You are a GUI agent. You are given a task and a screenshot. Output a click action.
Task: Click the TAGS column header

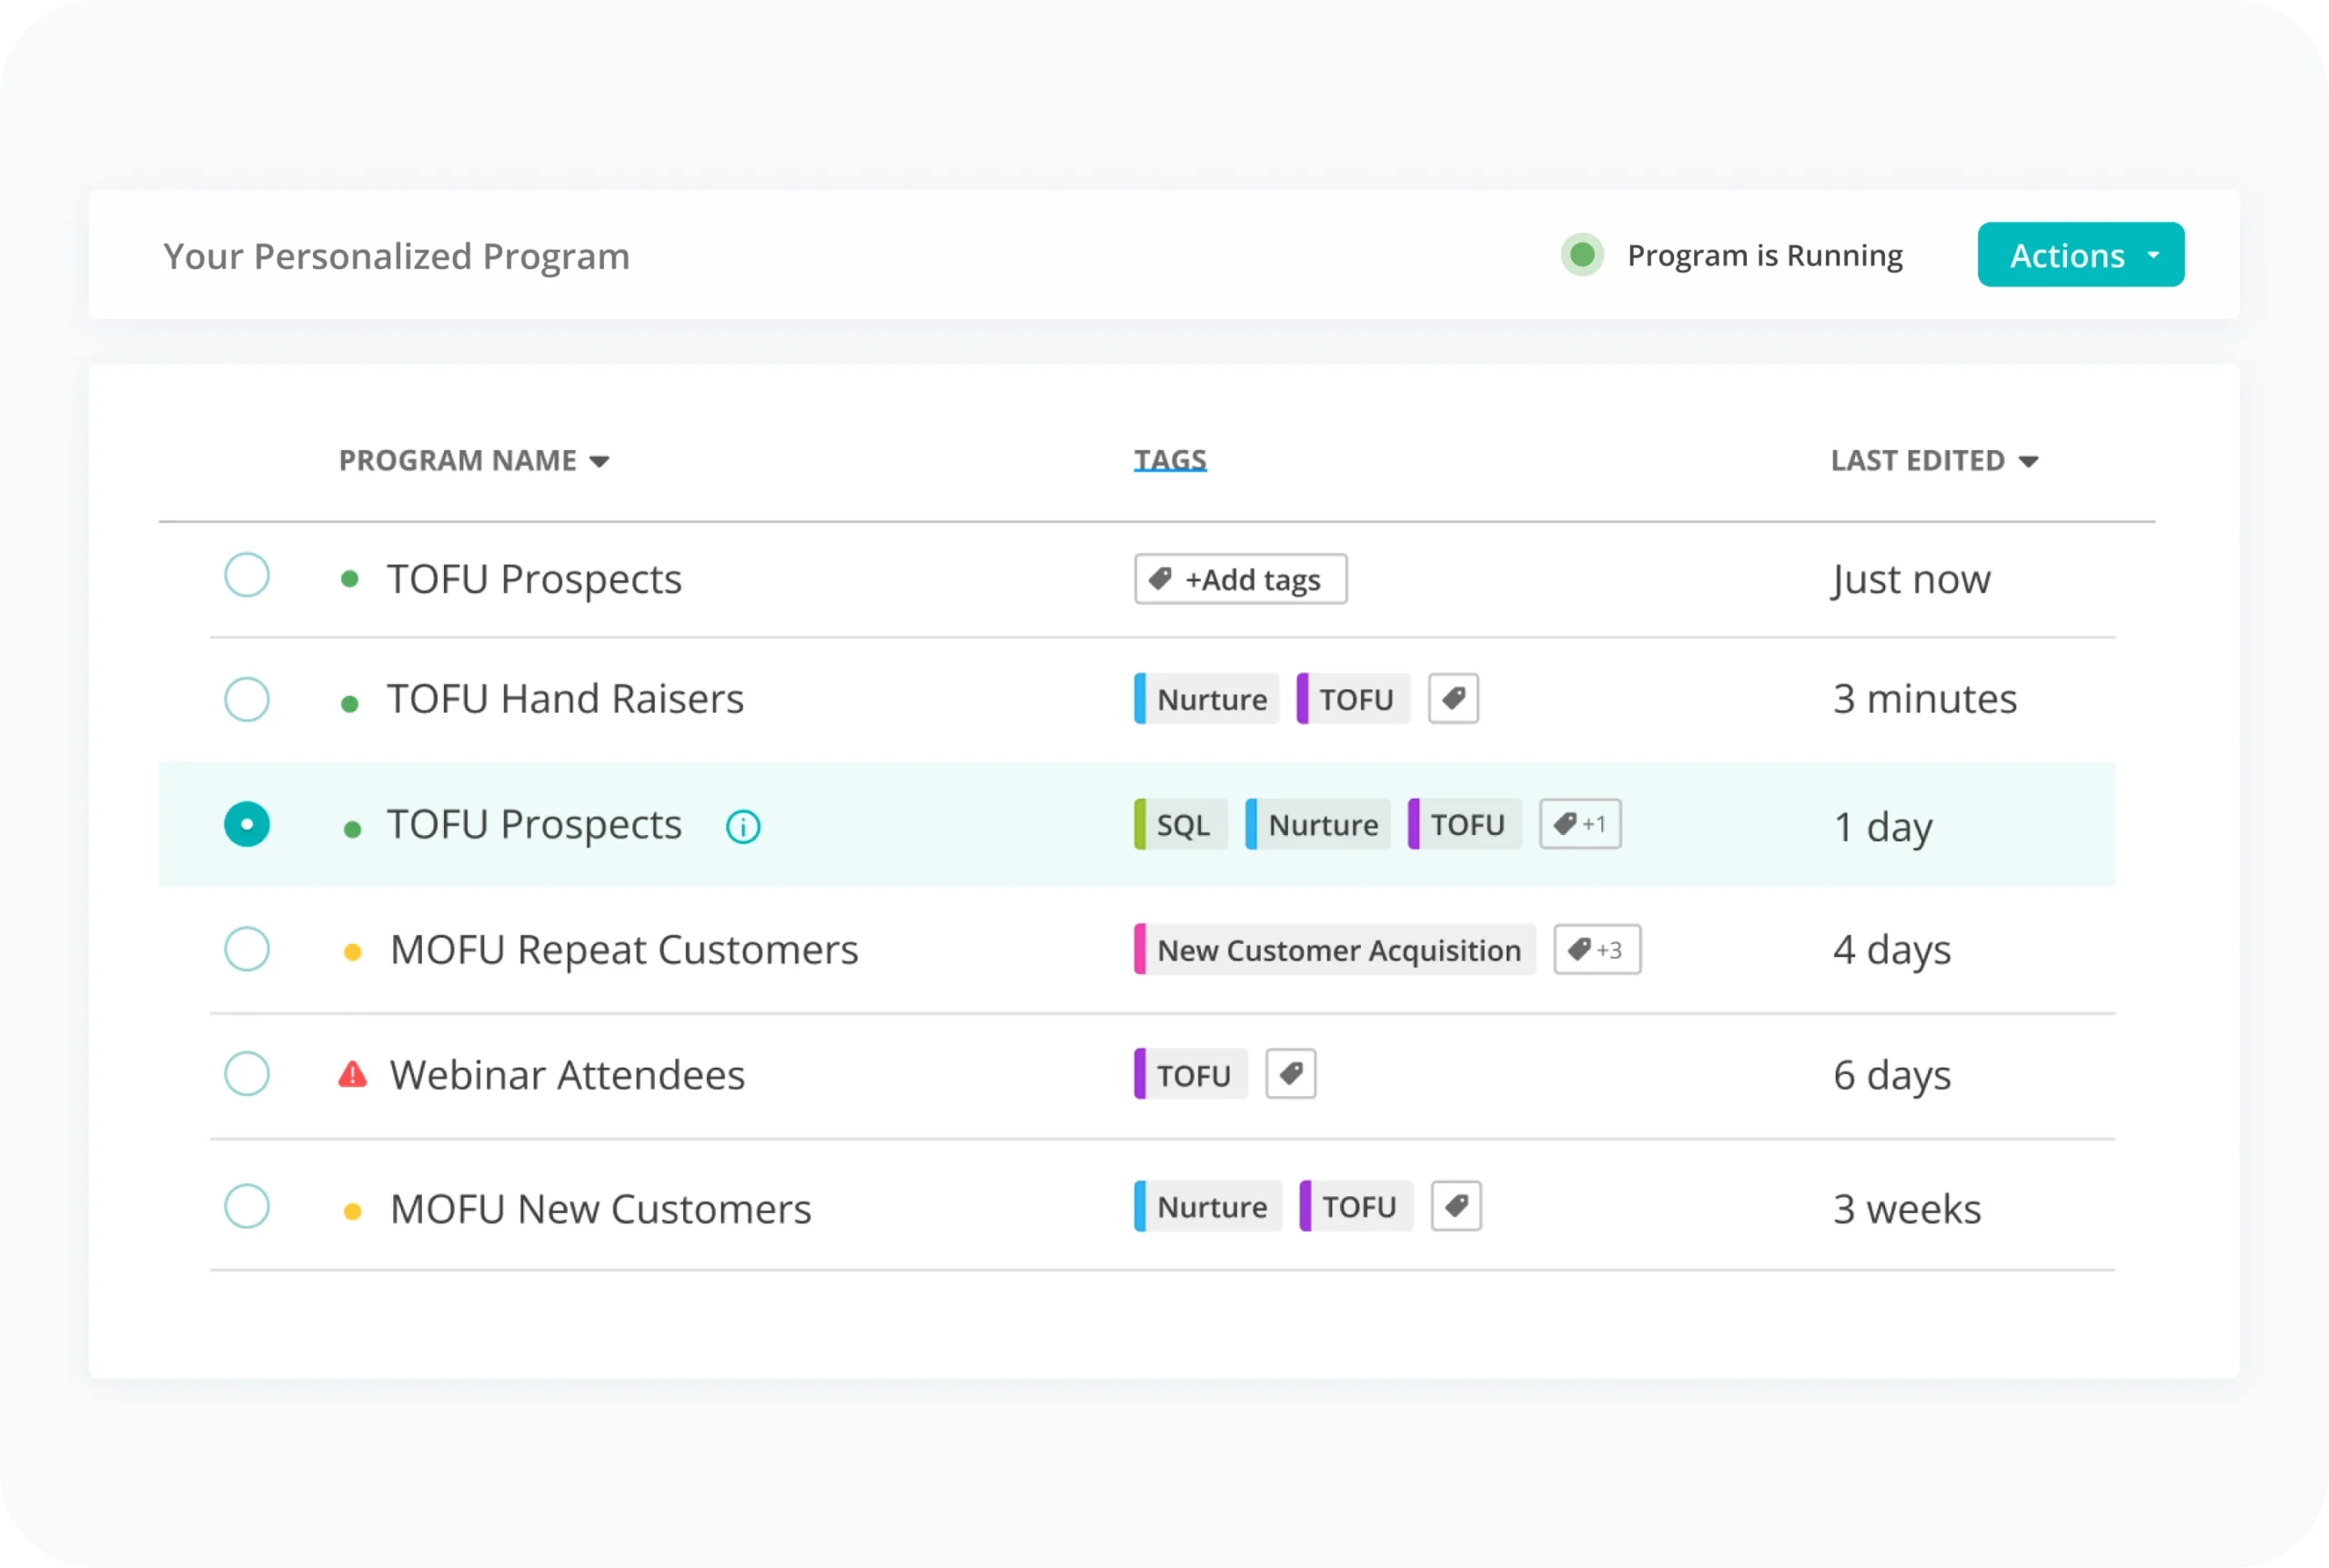click(x=1170, y=460)
